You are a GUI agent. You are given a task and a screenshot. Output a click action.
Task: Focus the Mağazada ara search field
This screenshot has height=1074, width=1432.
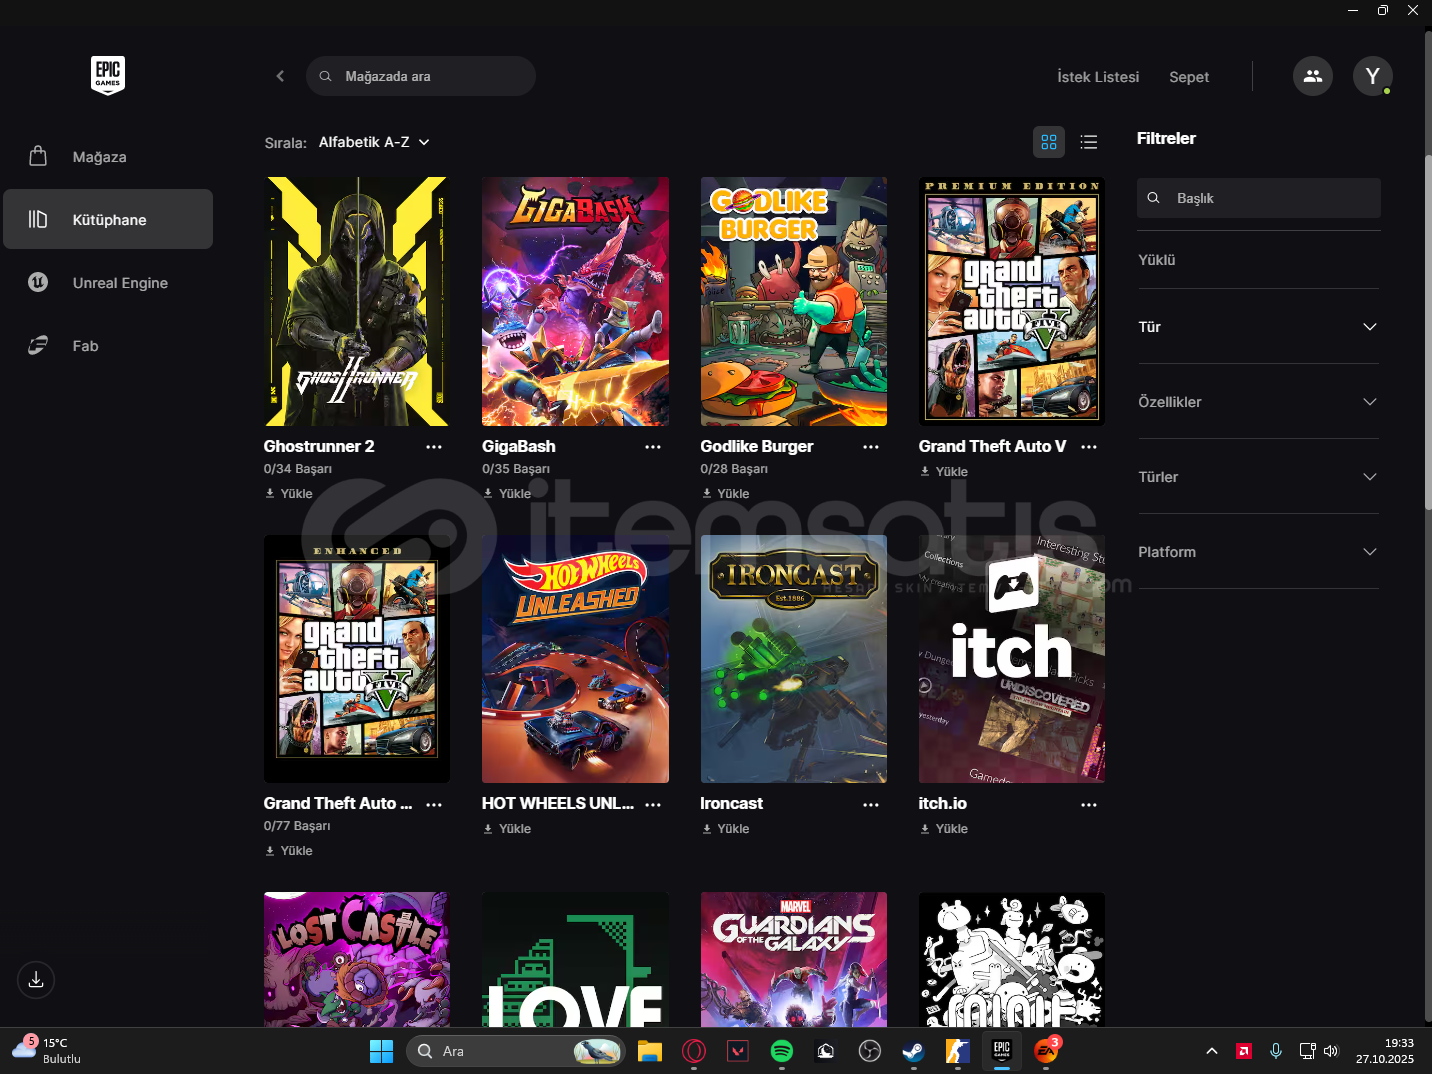pos(421,76)
